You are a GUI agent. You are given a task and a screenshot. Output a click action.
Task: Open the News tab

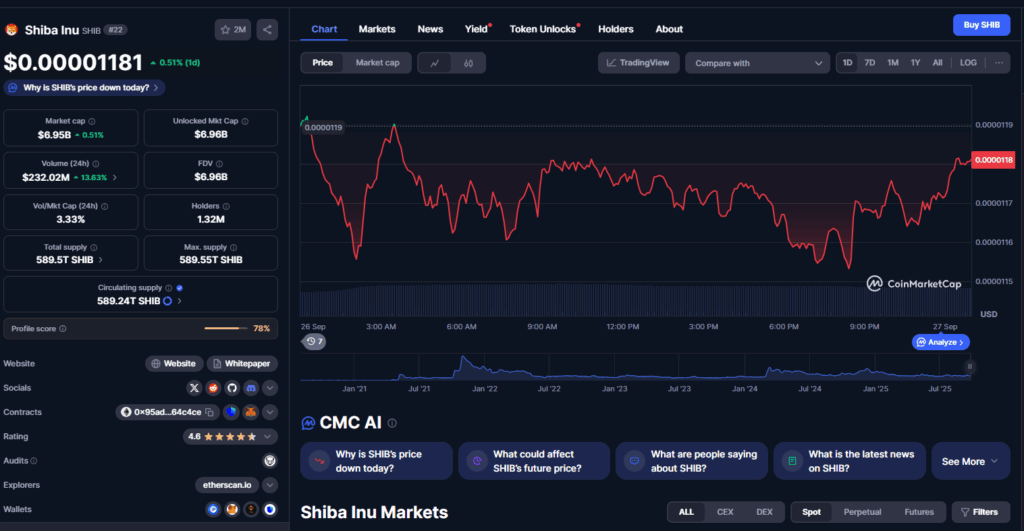click(x=430, y=29)
